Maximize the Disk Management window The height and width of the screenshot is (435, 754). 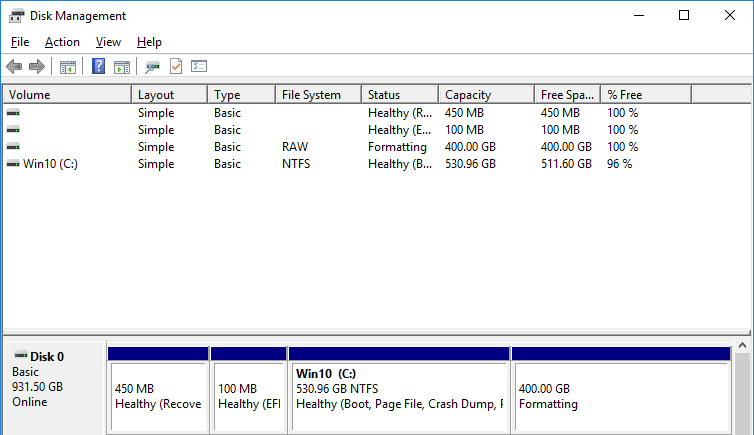(x=684, y=15)
